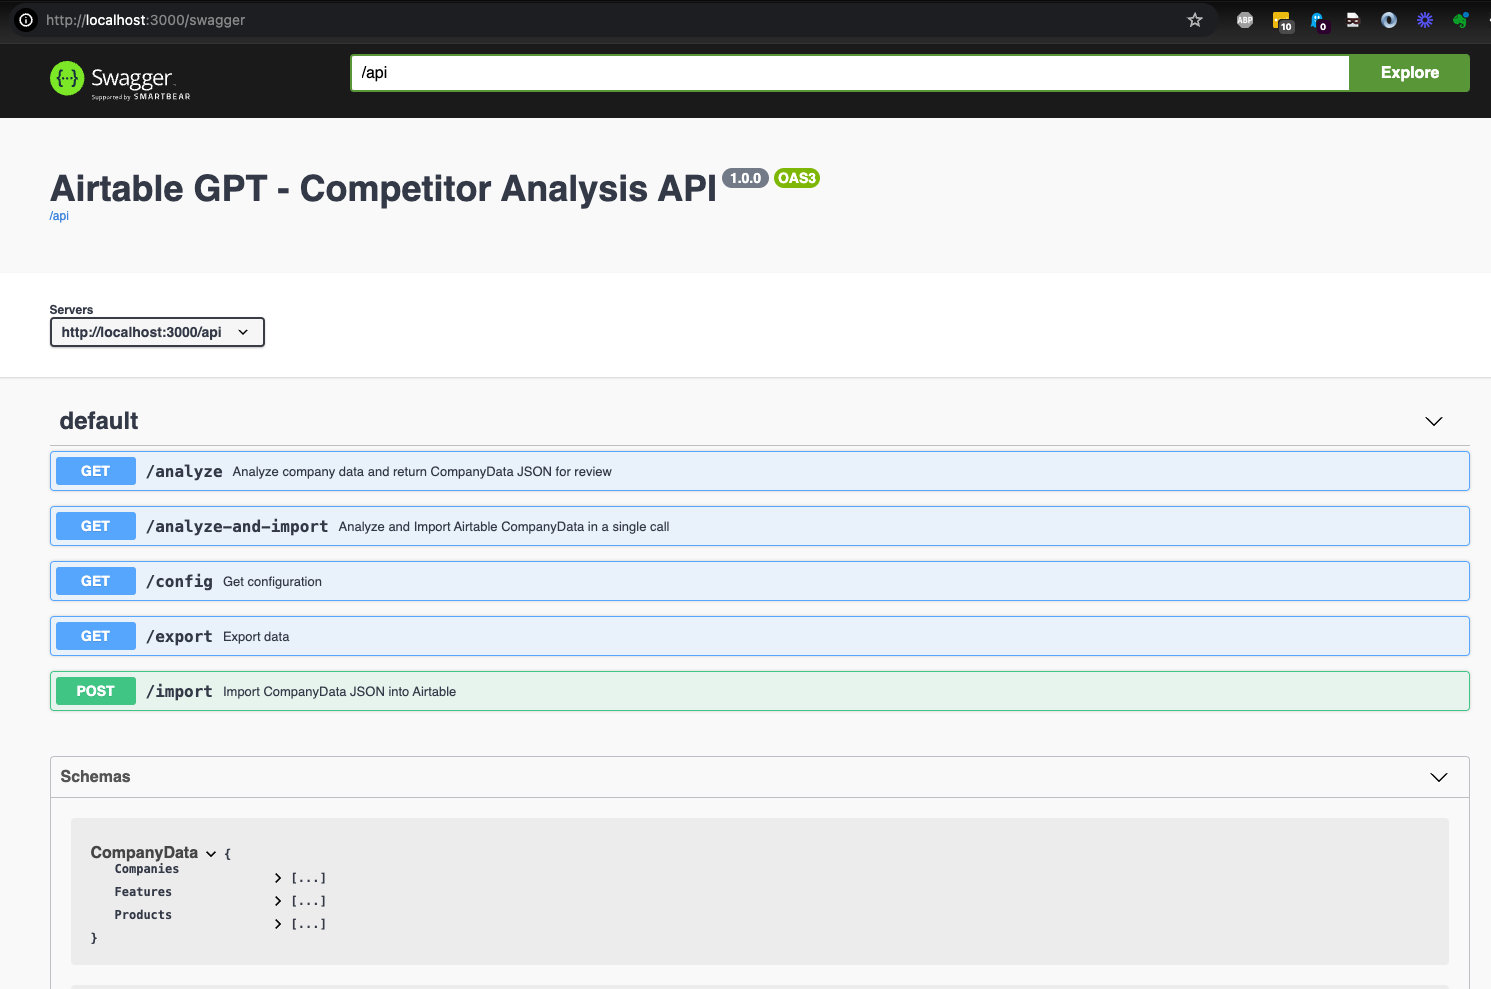Open the masked document extension icon
The width and height of the screenshot is (1491, 989).
pos(1353,20)
